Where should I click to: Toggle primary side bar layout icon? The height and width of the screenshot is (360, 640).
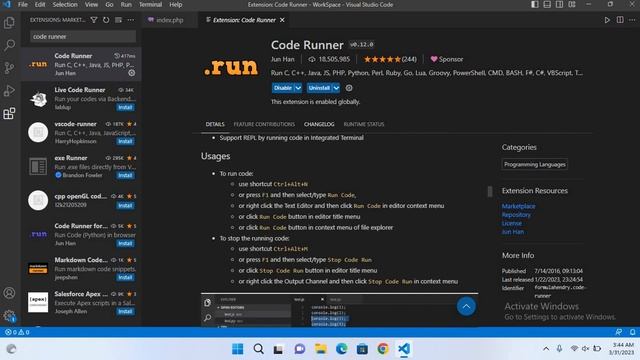[535, 4]
